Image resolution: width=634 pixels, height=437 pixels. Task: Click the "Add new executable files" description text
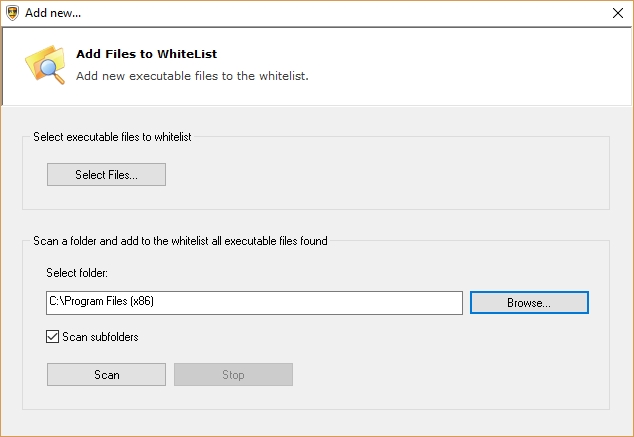pyautogui.click(x=192, y=75)
